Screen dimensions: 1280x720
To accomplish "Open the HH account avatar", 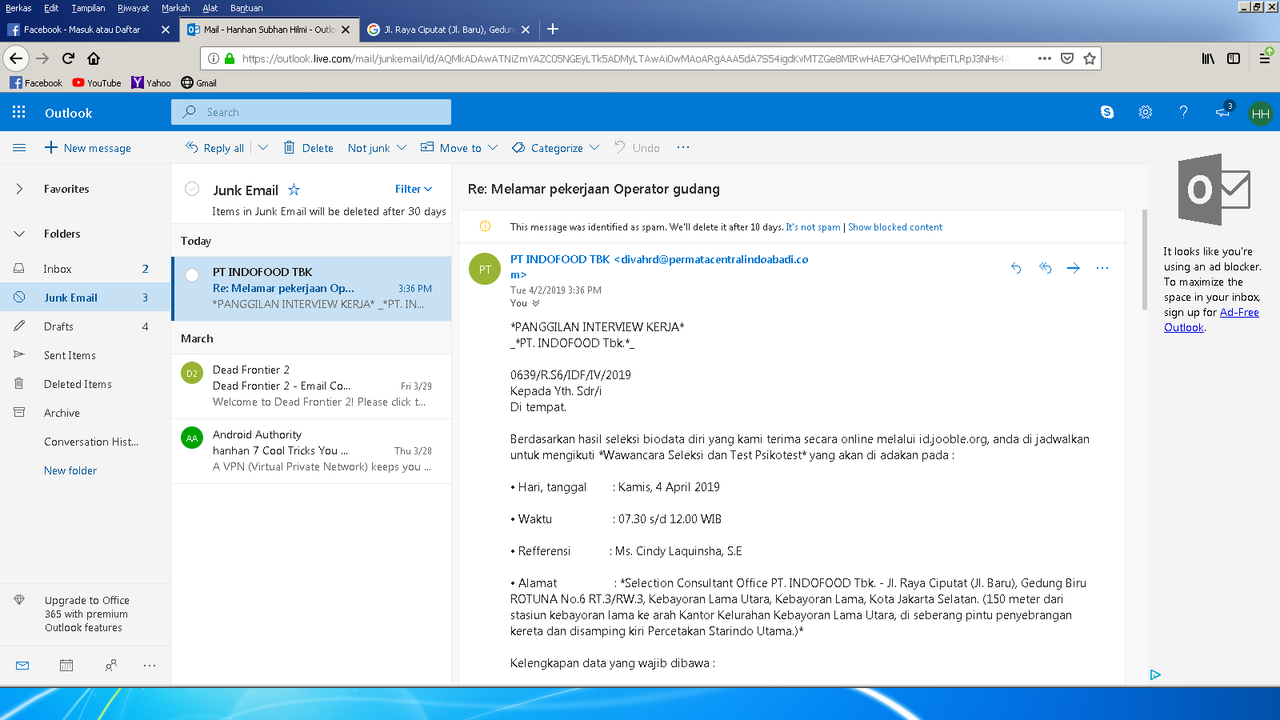I will pos(1260,113).
